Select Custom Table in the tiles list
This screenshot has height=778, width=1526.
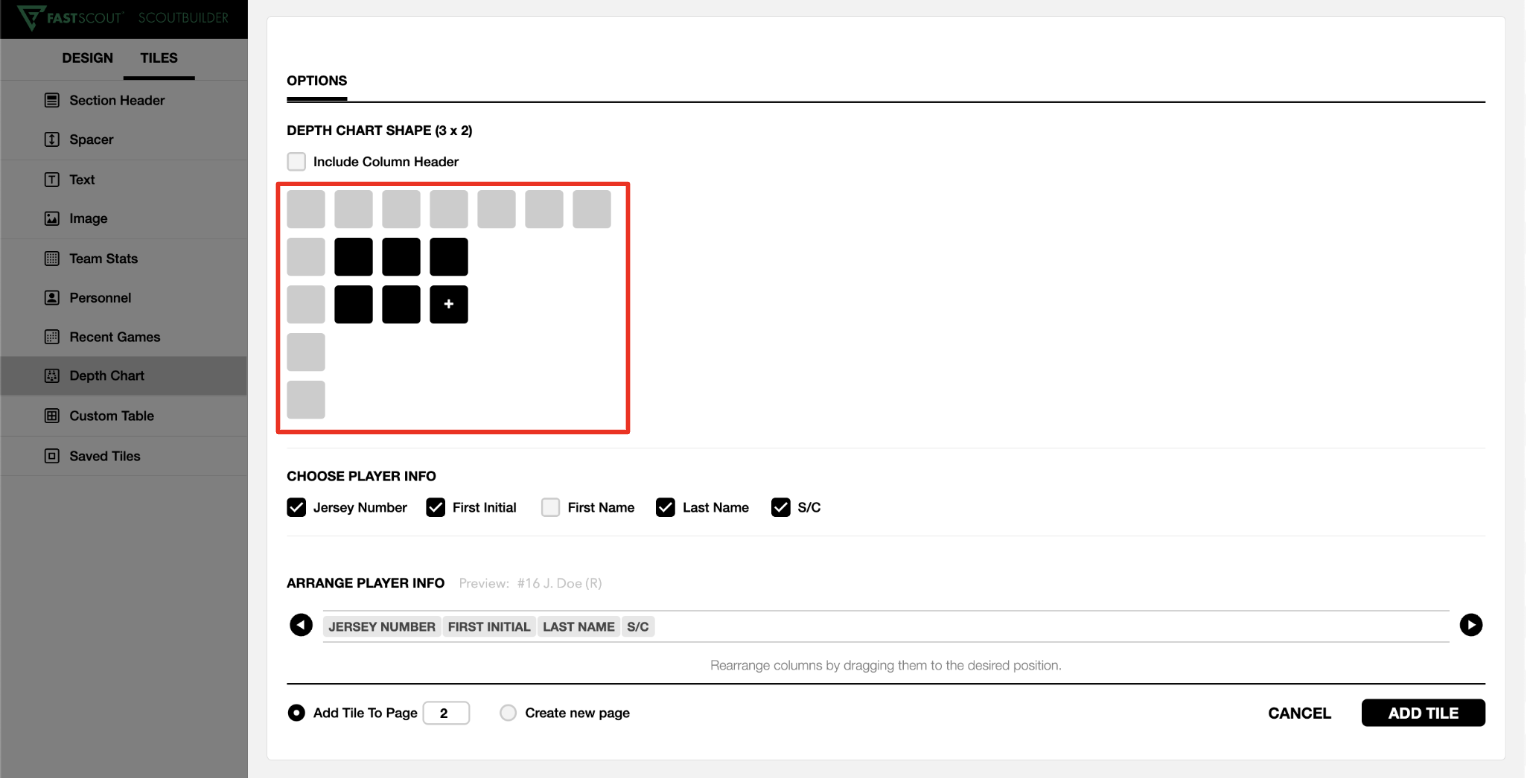click(x=123, y=416)
